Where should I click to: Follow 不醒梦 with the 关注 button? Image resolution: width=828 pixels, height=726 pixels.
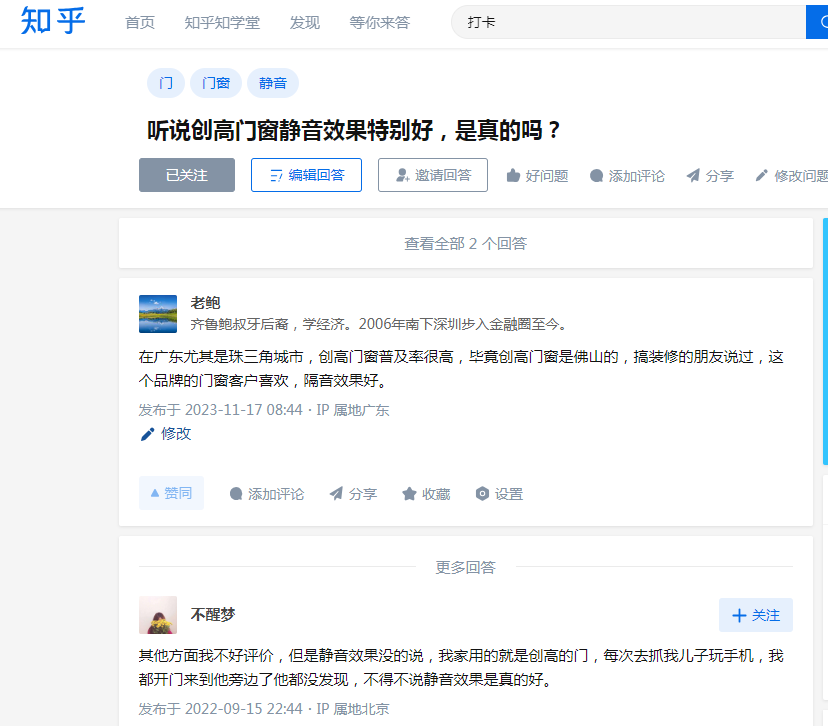tap(756, 615)
